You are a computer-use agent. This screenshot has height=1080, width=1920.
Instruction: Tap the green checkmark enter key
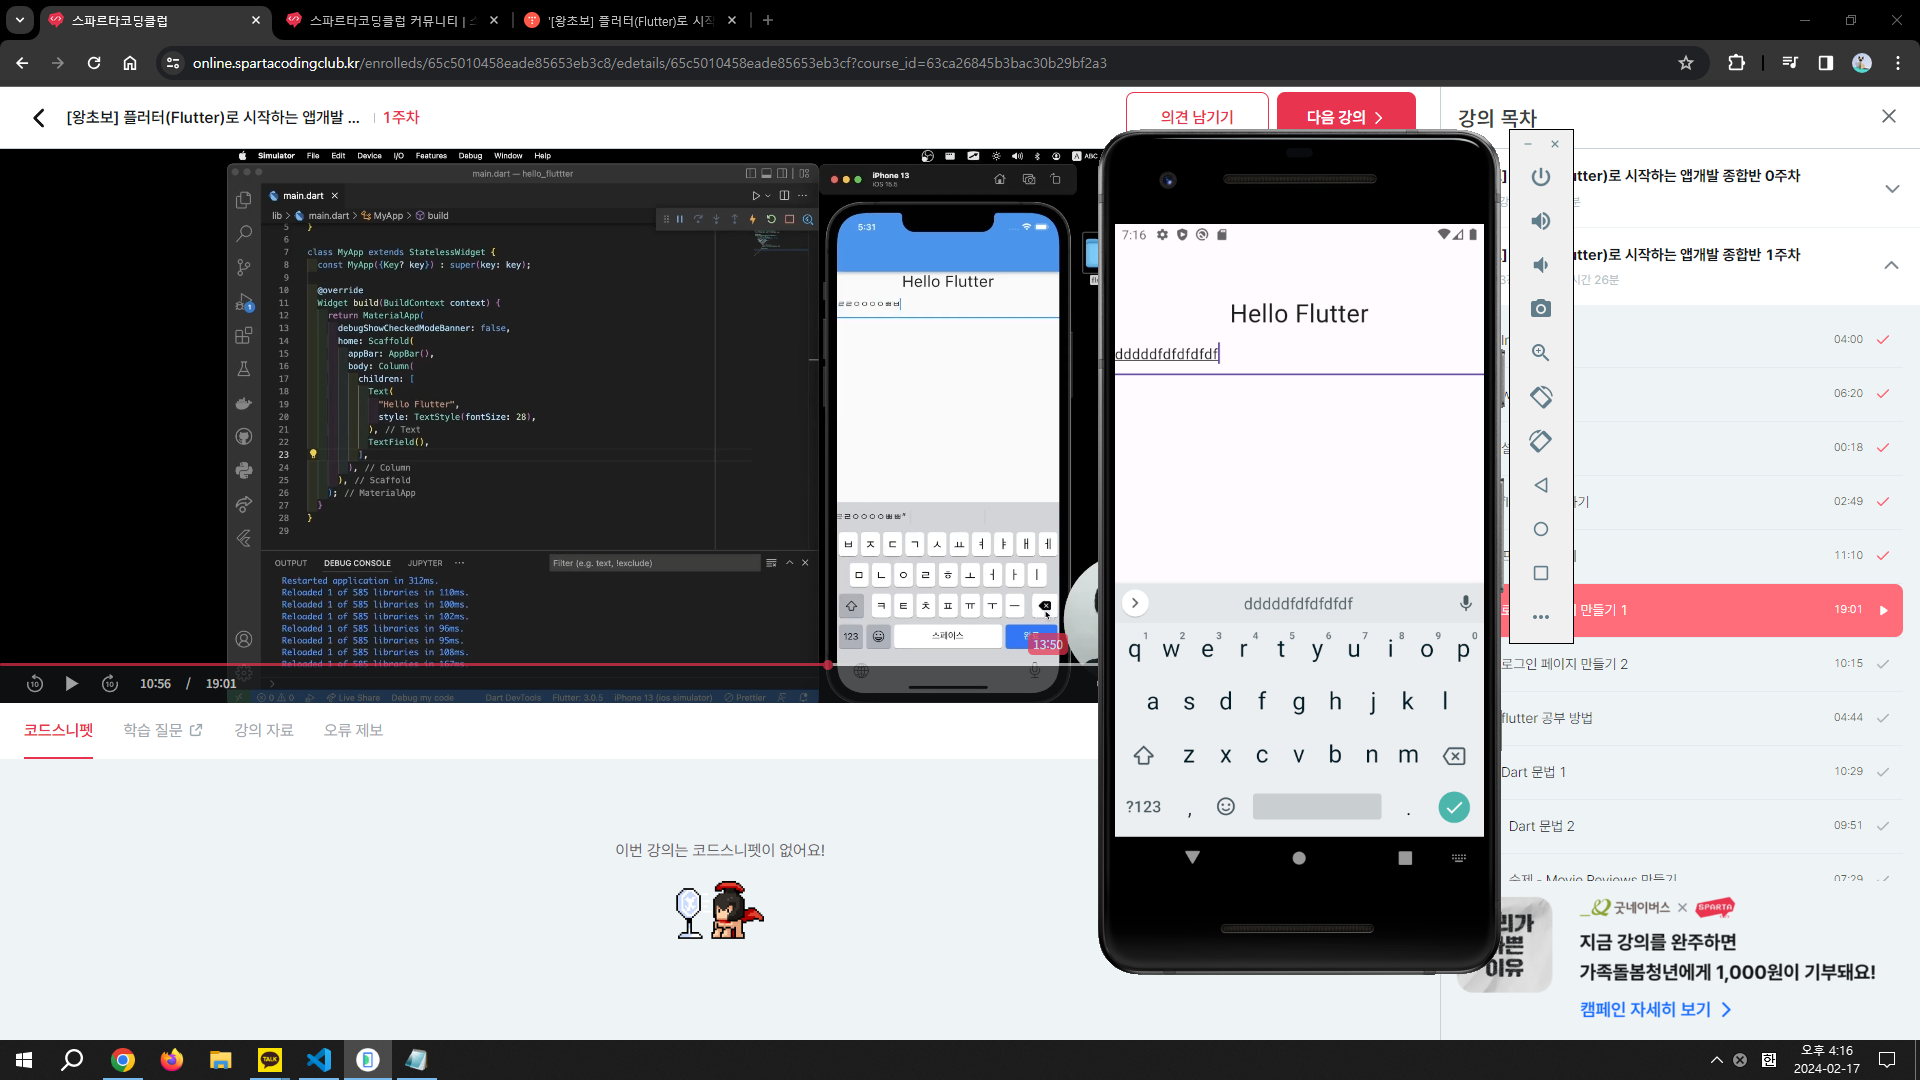coord(1454,807)
